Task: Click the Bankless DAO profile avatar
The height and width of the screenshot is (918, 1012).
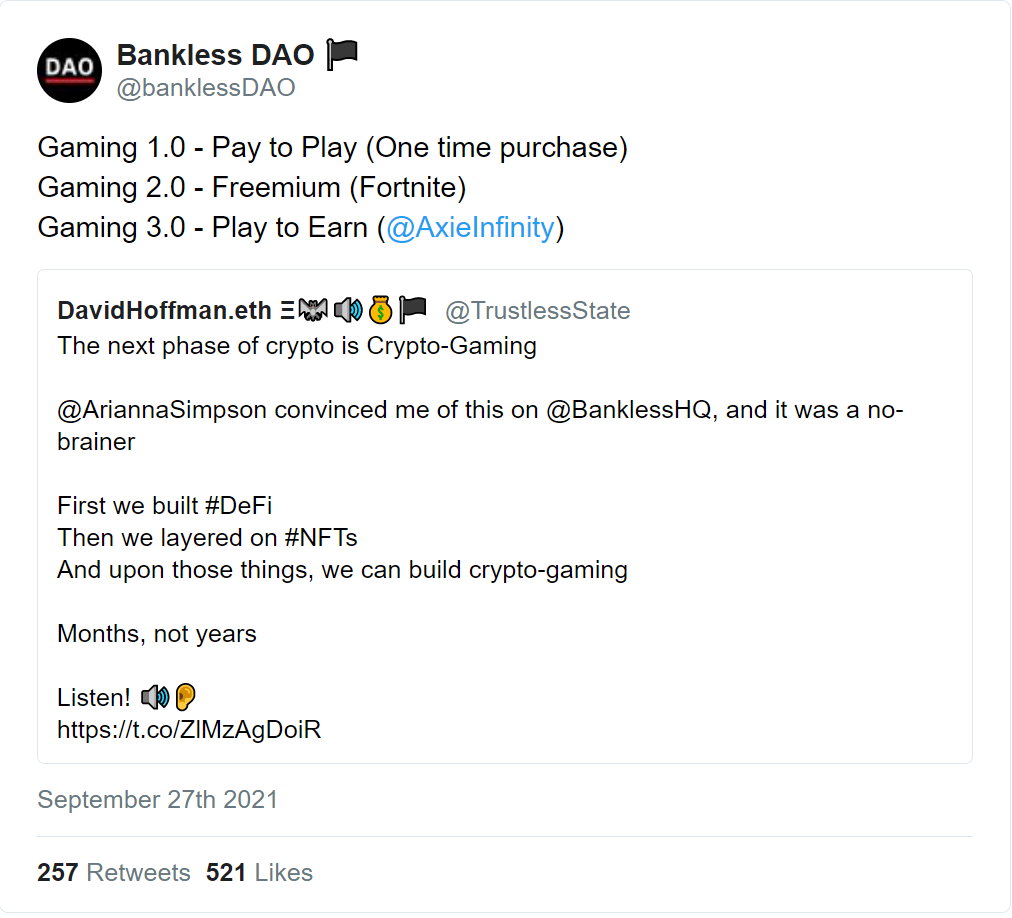Action: pos(70,70)
